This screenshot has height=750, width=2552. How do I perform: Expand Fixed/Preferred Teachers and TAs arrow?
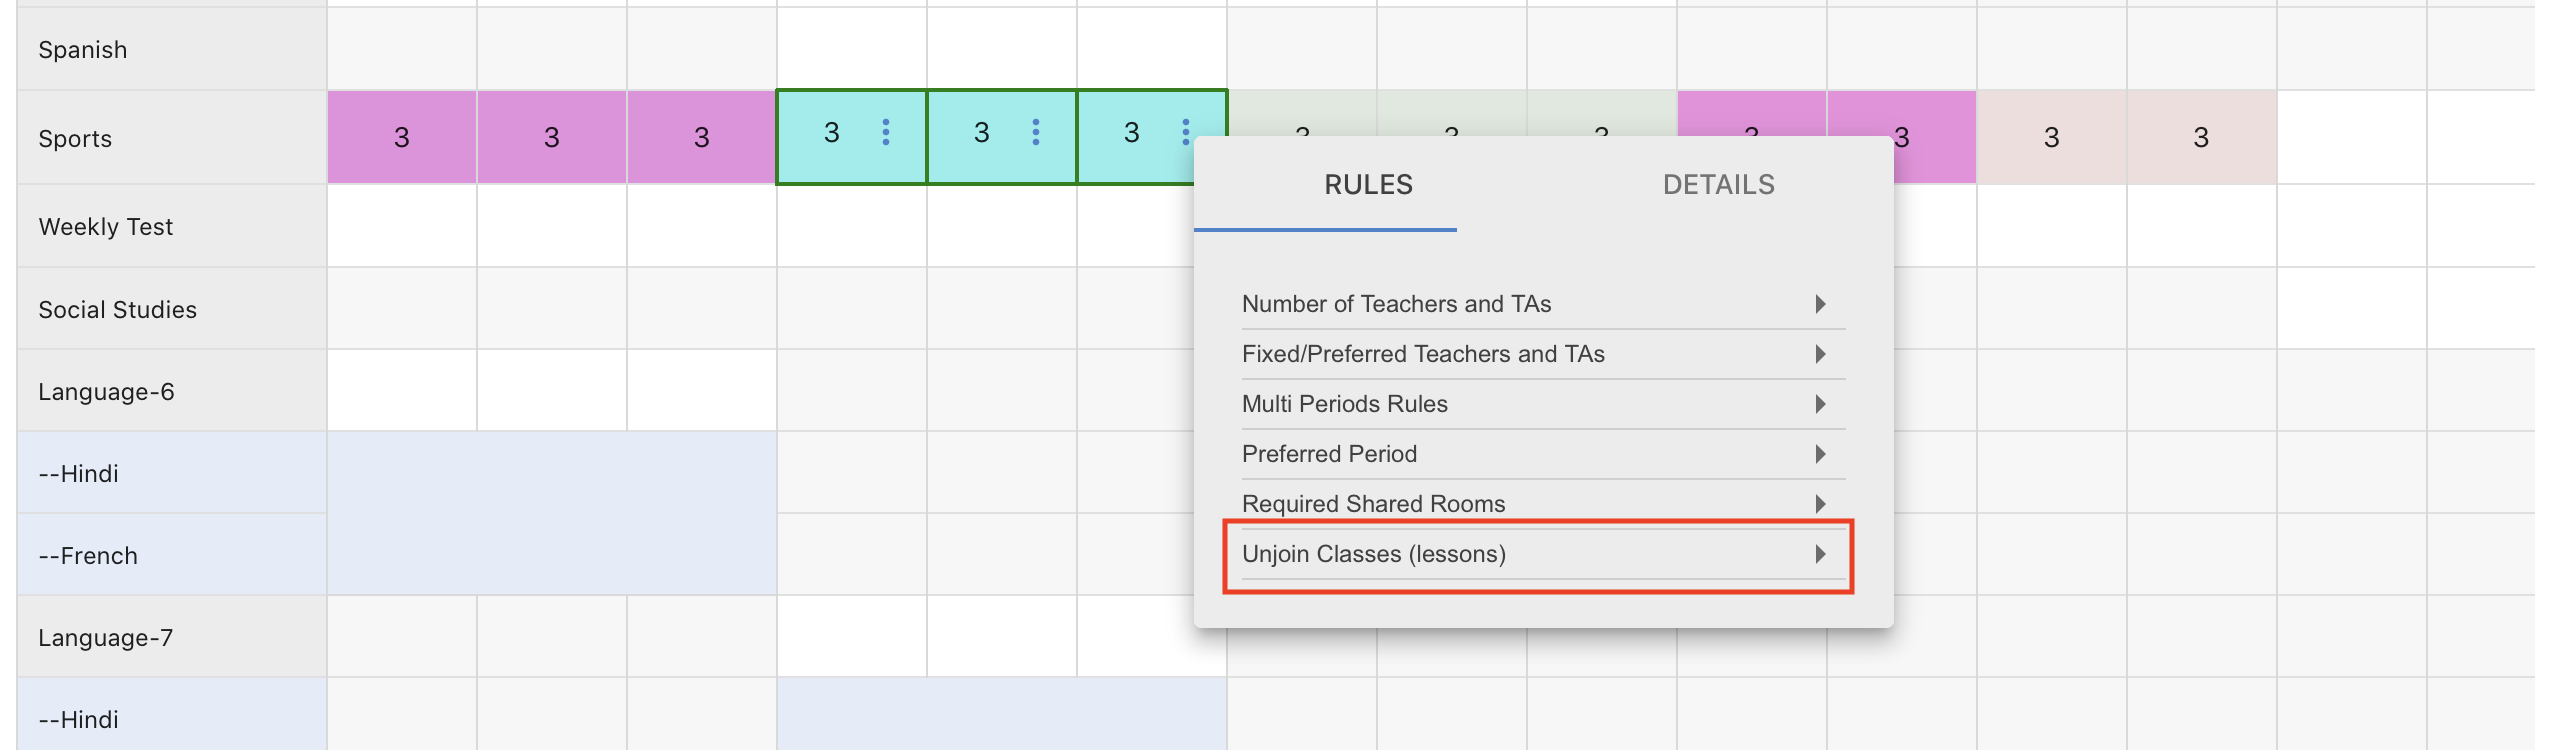pyautogui.click(x=1821, y=354)
